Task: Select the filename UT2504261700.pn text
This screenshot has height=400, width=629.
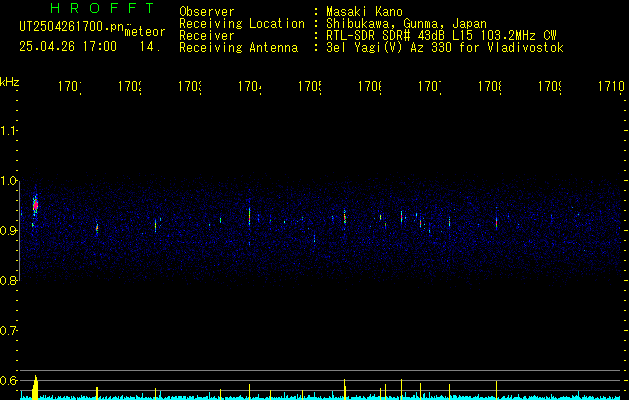Action: 71,27
